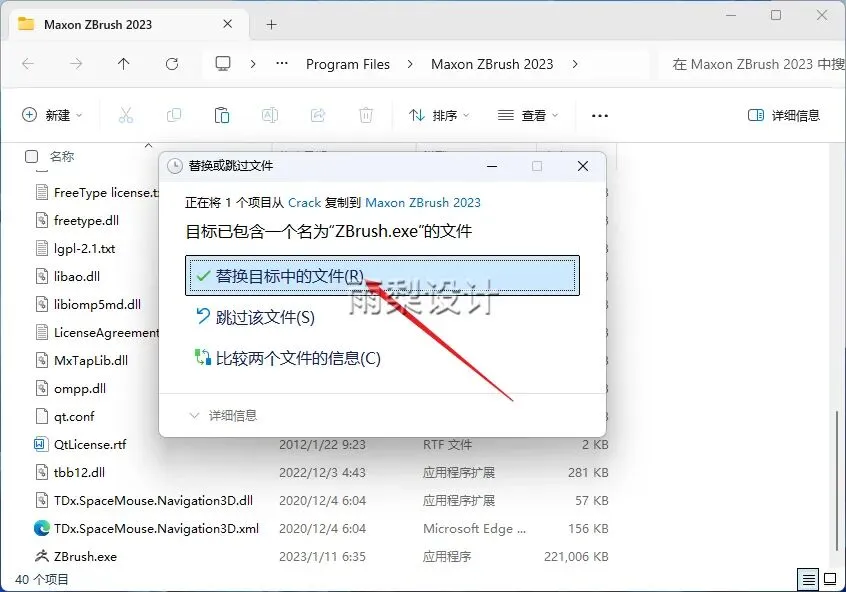
Task: Click the search box for Maxon ZBrush 2023
Action: click(x=752, y=64)
